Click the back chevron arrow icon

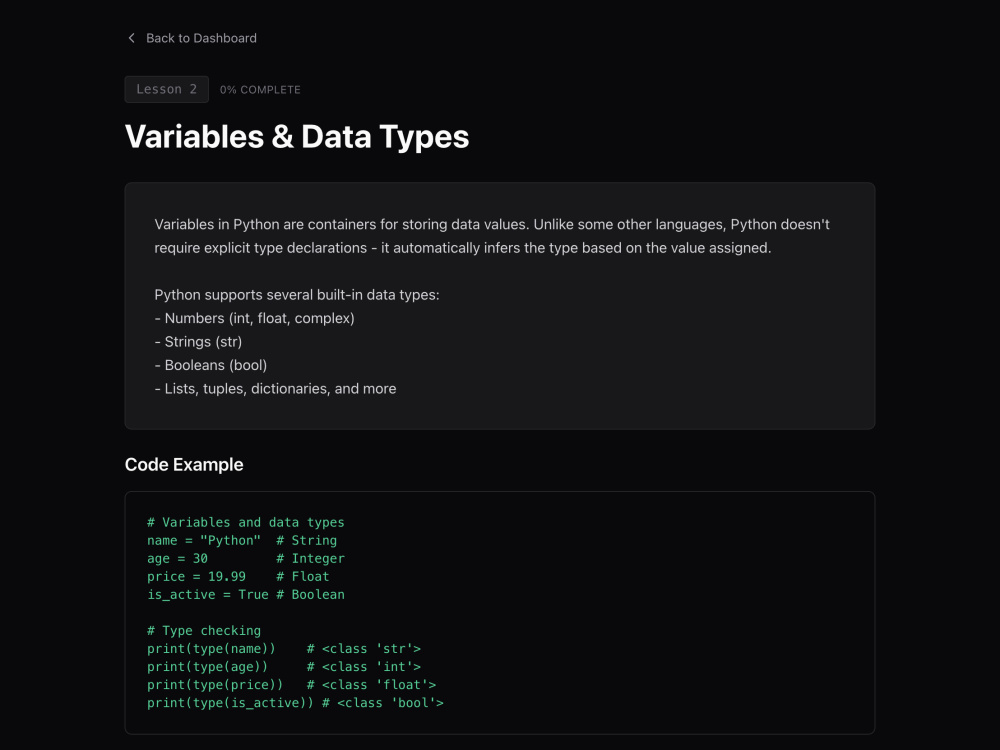click(x=131, y=38)
